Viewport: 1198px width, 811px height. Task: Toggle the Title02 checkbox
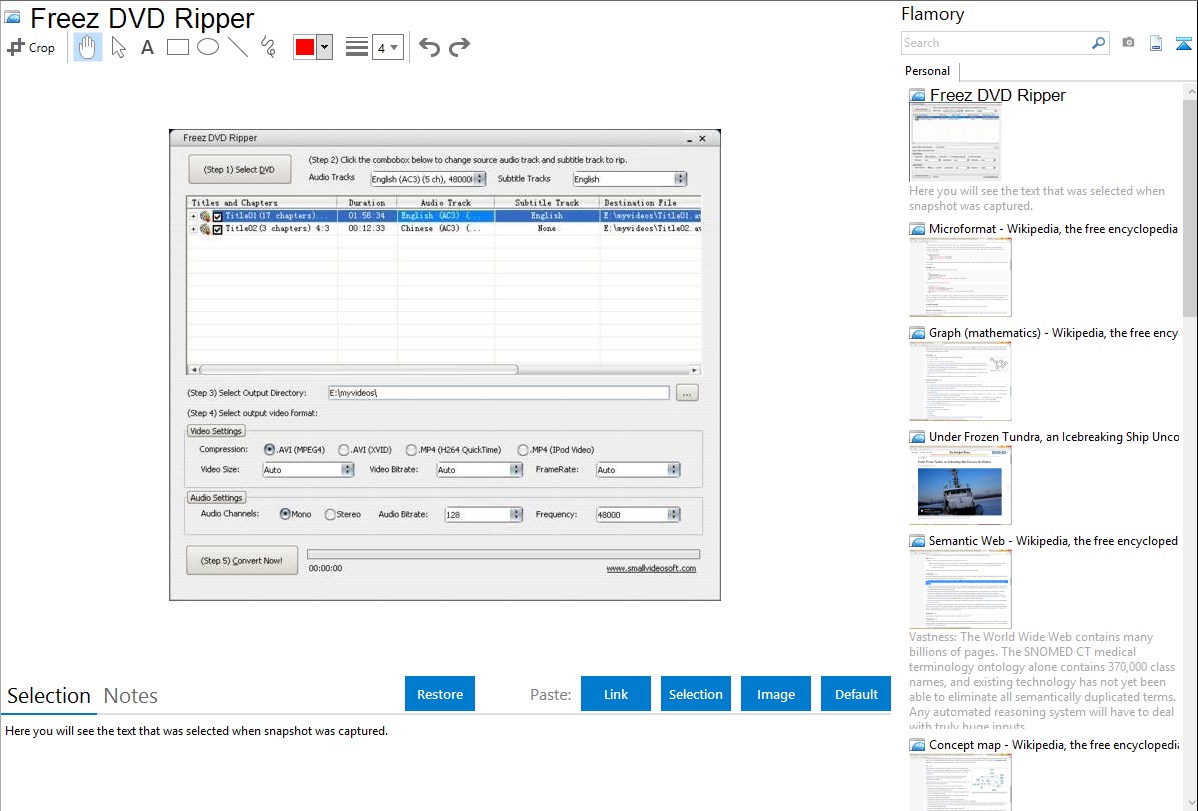click(218, 229)
